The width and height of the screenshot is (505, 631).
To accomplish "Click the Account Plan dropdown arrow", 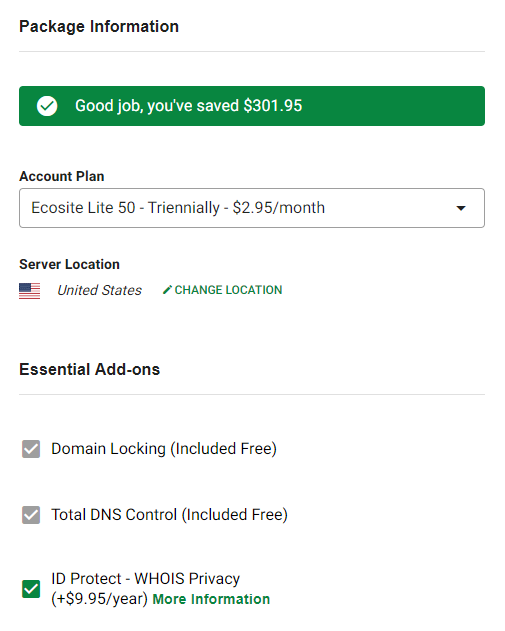I will (461, 208).
